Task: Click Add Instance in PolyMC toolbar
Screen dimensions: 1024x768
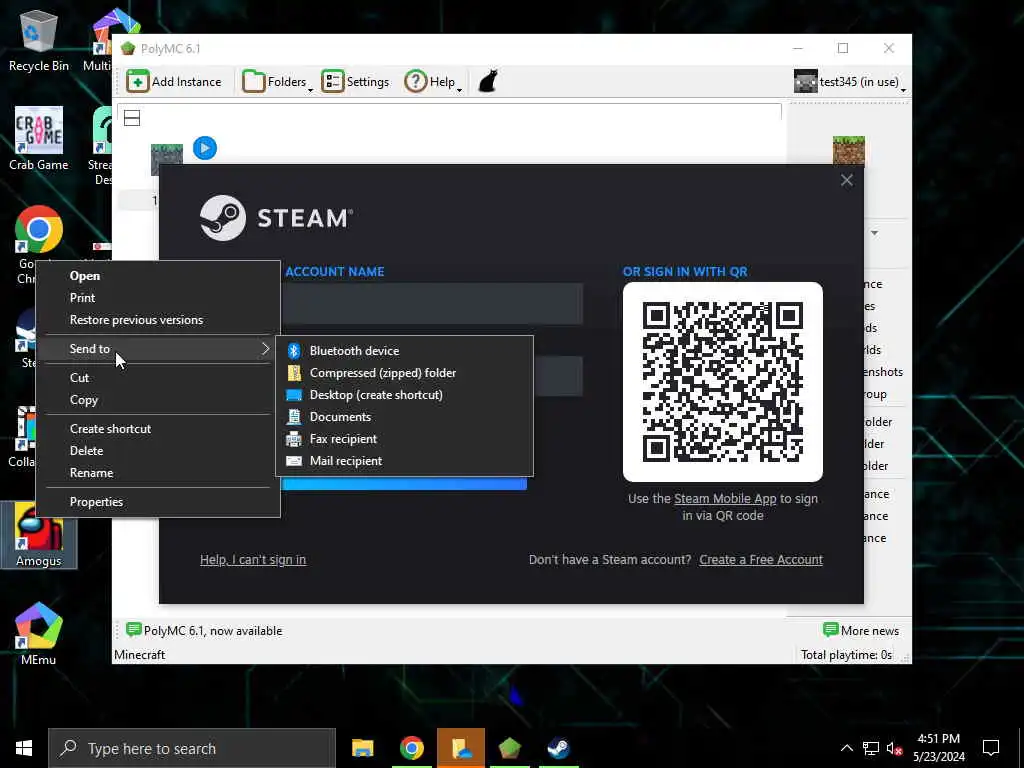Action: point(174,82)
